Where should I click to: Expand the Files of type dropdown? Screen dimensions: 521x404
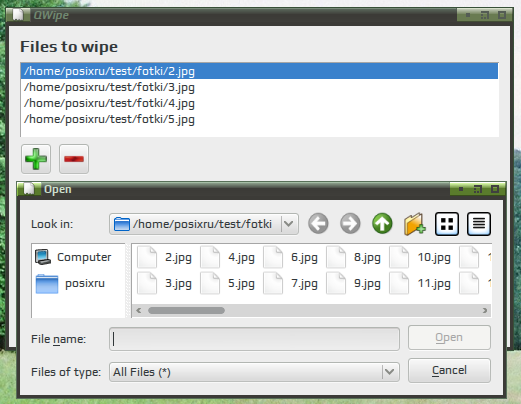point(389,372)
